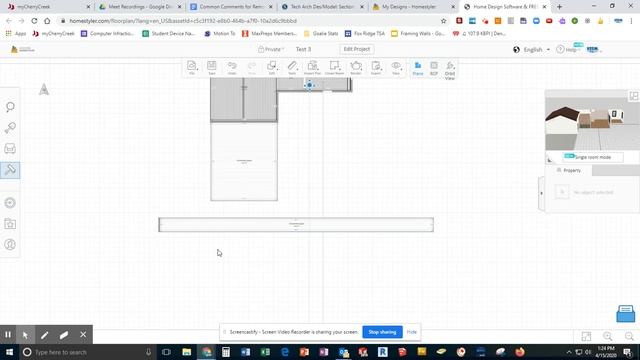640x360 pixels.
Task: Open the English language dropdown
Action: click(x=532, y=50)
